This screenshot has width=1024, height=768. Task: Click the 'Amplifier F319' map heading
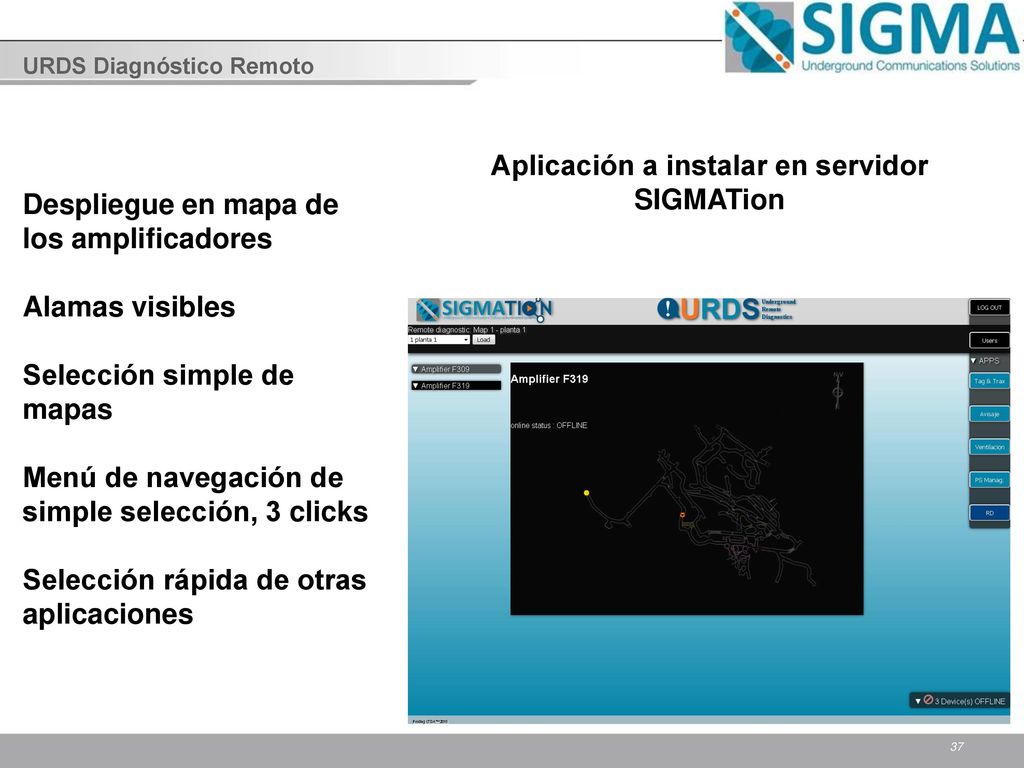coord(549,379)
